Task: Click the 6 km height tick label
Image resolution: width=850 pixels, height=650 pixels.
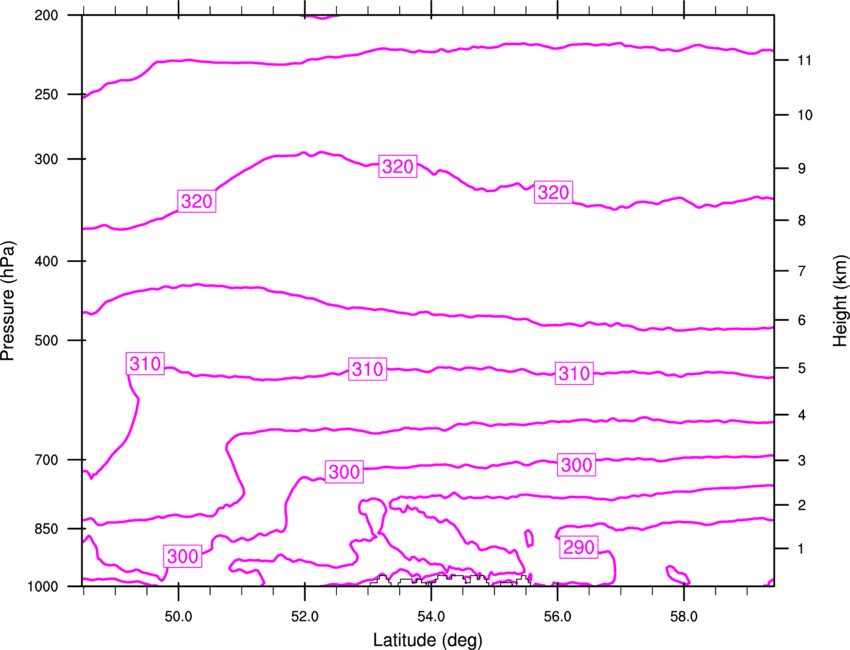Action: pyautogui.click(x=802, y=320)
